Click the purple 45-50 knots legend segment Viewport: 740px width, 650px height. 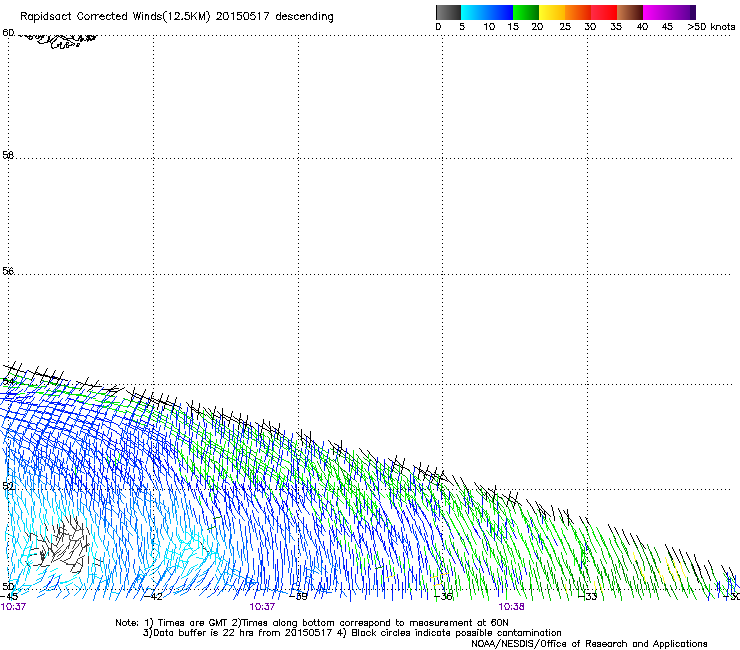(682, 12)
